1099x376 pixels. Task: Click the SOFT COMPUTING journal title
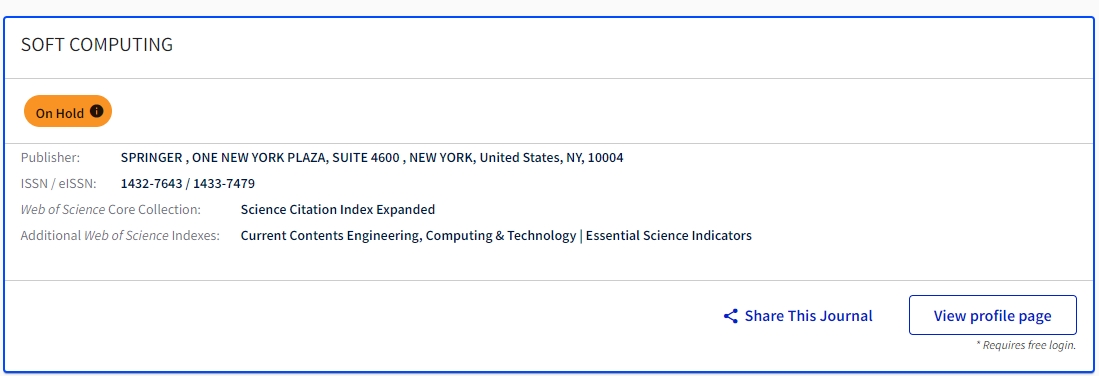pyautogui.click(x=97, y=44)
